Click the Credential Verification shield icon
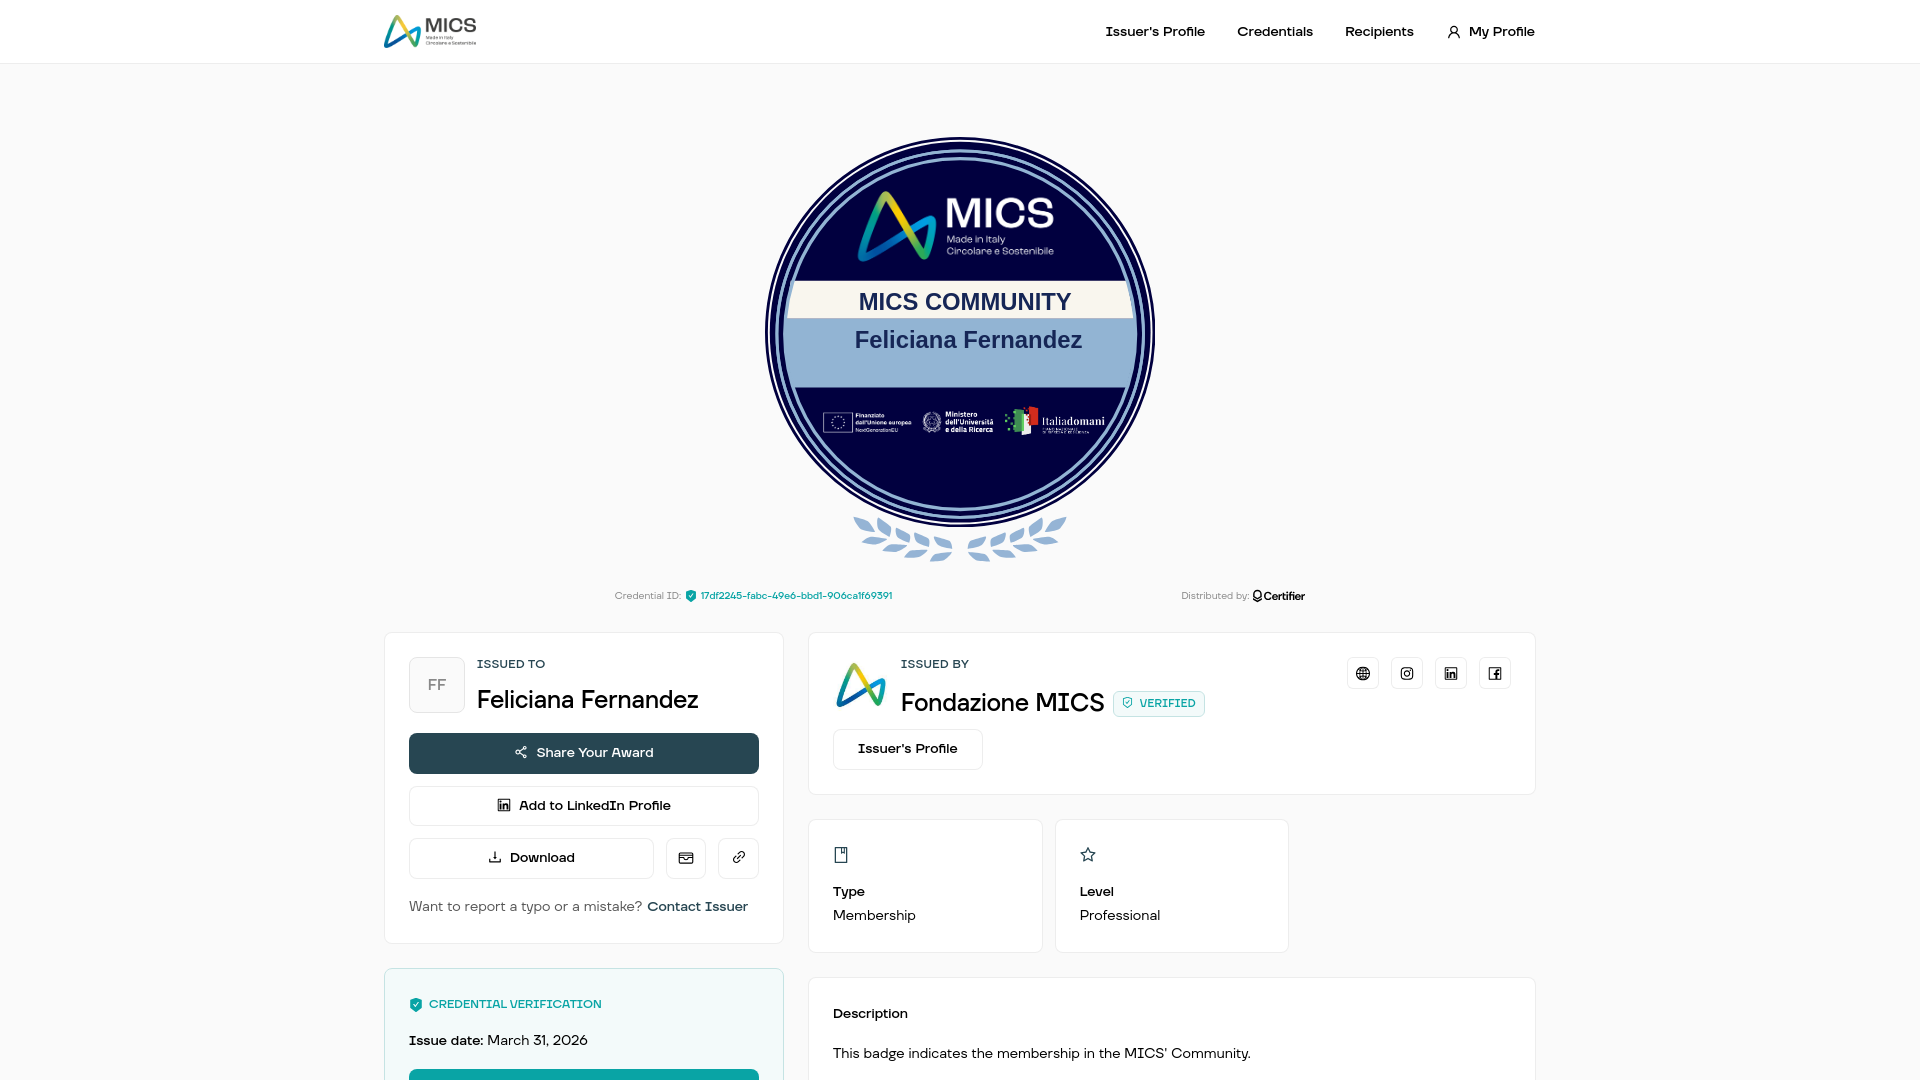The width and height of the screenshot is (1920, 1080). (416, 1005)
